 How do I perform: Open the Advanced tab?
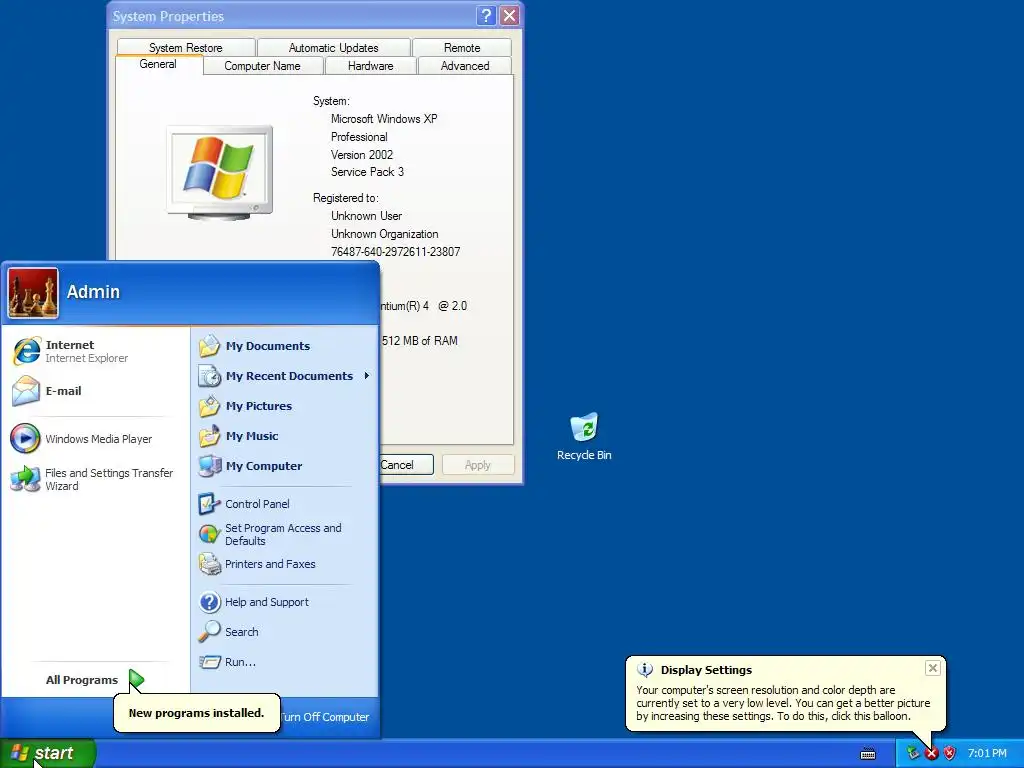[x=465, y=66]
